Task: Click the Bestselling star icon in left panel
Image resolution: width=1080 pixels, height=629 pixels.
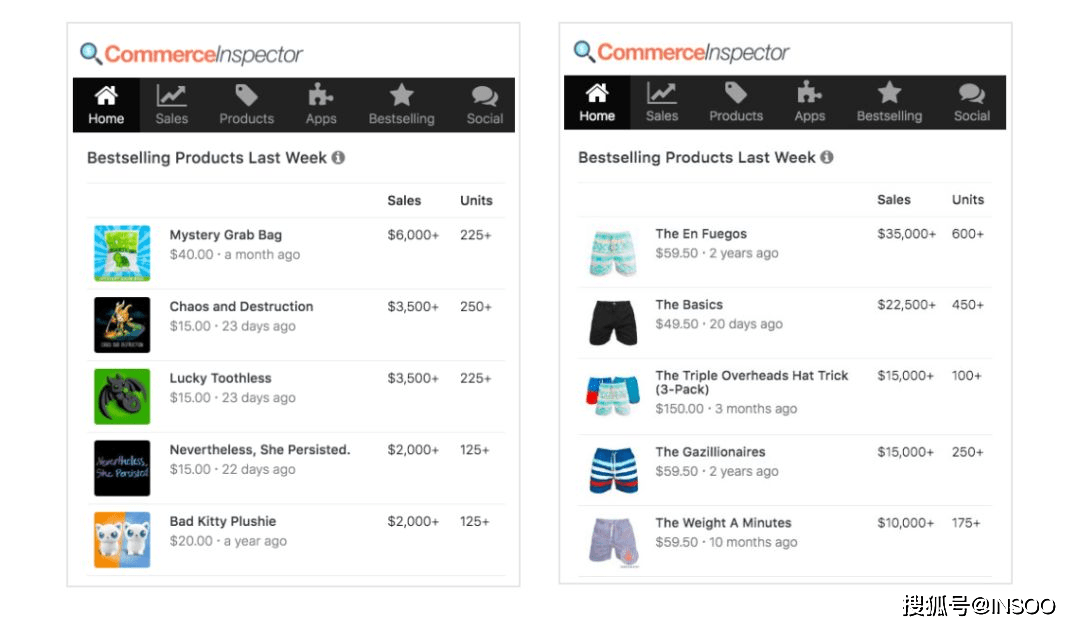Action: point(401,96)
